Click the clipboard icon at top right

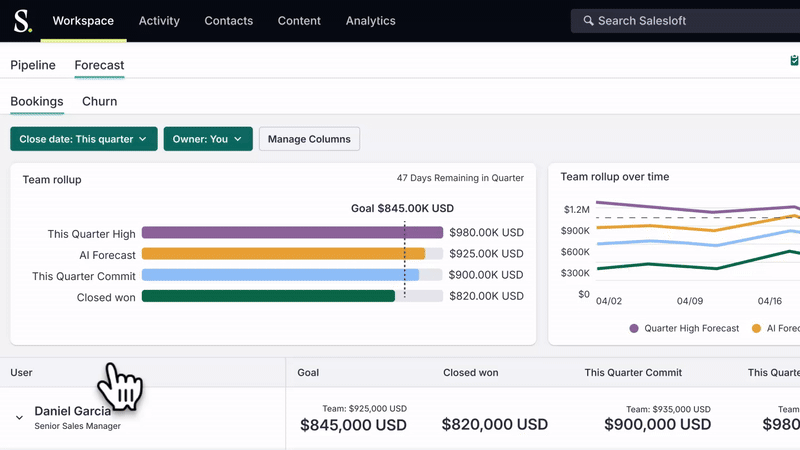pyautogui.click(x=794, y=60)
